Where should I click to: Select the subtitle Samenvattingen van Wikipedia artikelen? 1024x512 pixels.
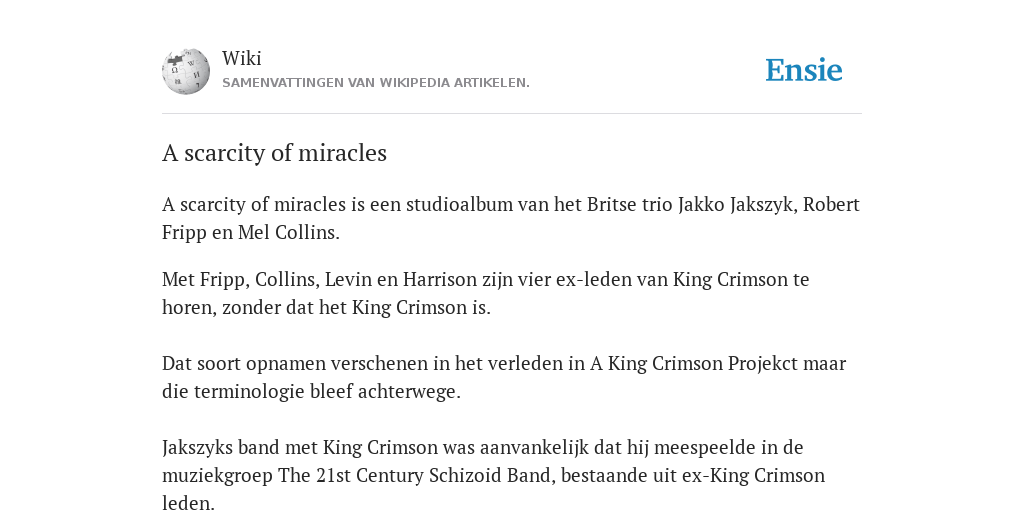click(376, 83)
